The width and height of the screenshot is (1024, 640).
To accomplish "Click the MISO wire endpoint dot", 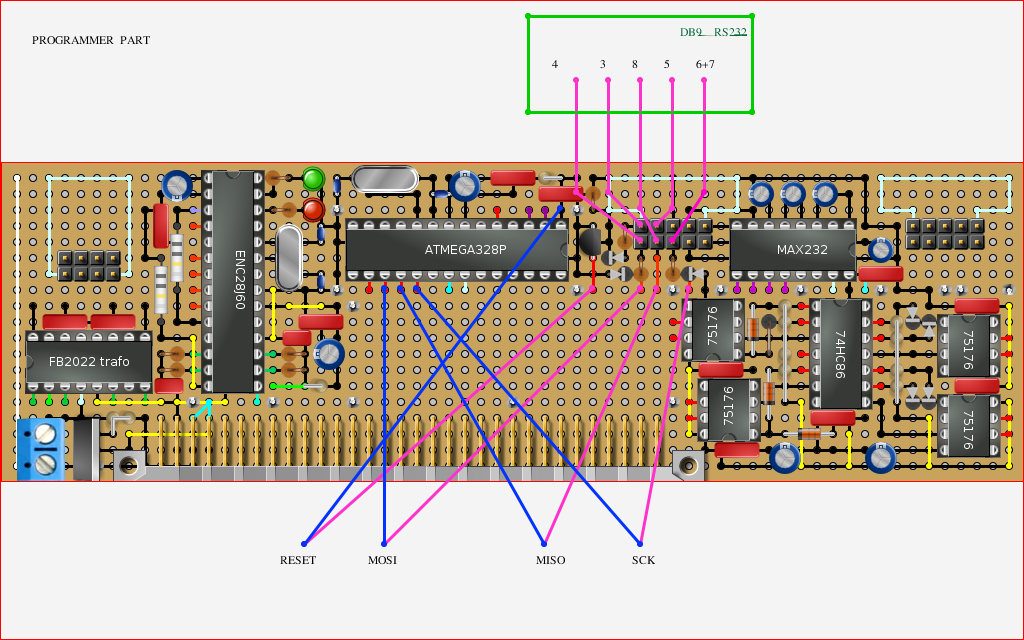I will pos(544,543).
